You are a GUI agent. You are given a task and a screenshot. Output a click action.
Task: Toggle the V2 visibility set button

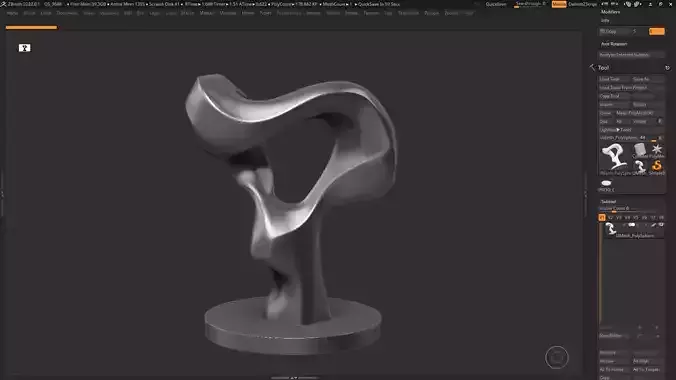click(610, 218)
